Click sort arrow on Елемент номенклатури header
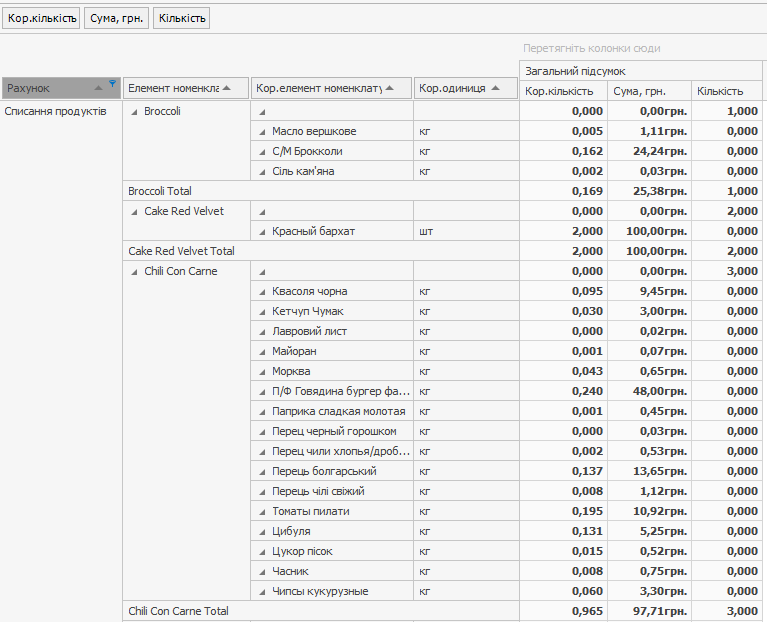This screenshot has height=622, width=767. point(228,88)
